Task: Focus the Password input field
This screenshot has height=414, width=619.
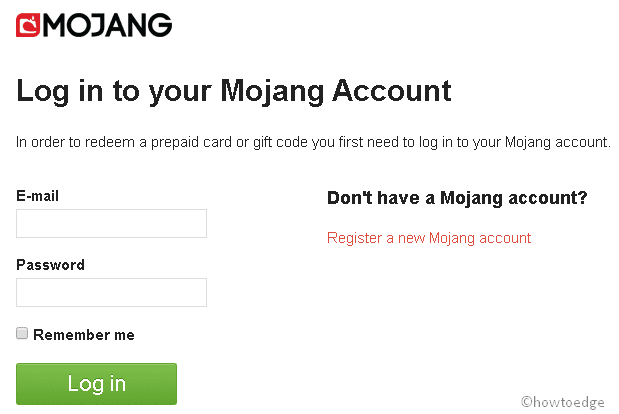Action: tap(111, 292)
